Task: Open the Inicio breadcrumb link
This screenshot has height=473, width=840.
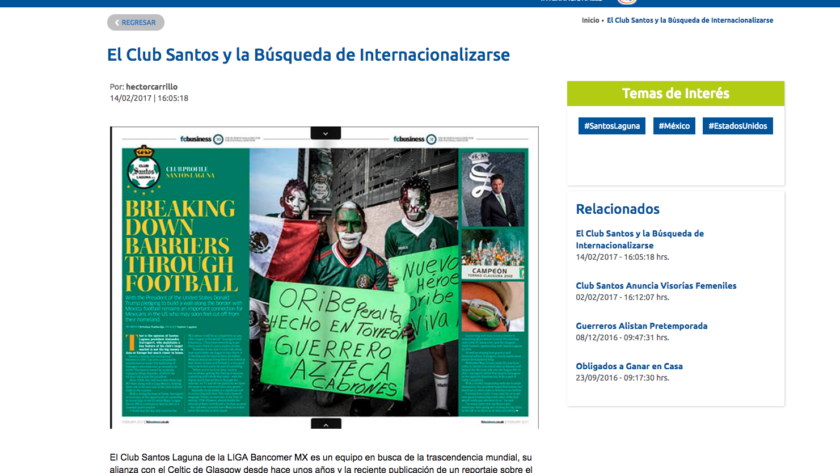Action: [590, 20]
